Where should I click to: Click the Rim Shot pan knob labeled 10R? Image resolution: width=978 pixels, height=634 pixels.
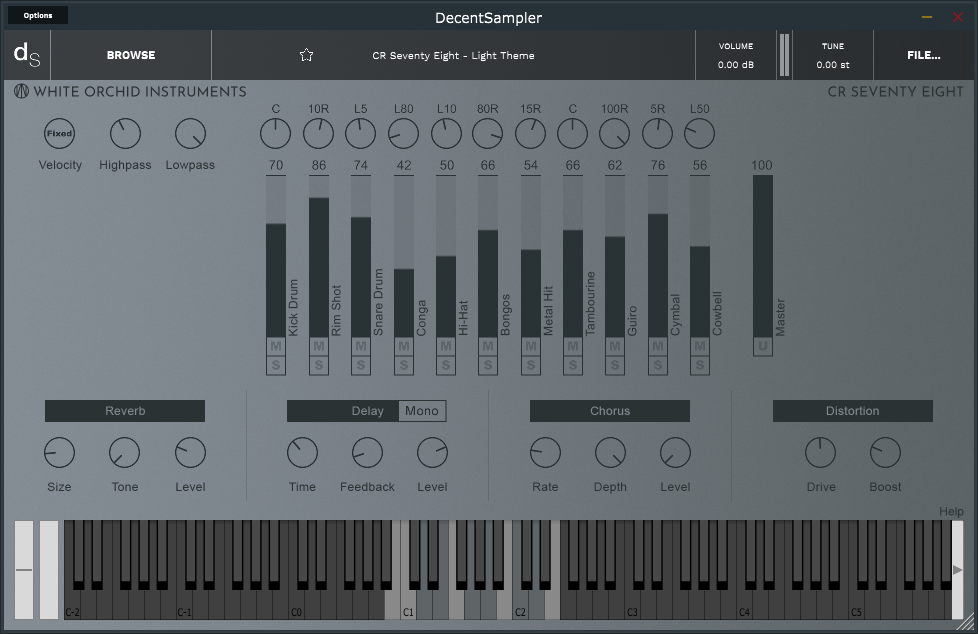pyautogui.click(x=318, y=134)
